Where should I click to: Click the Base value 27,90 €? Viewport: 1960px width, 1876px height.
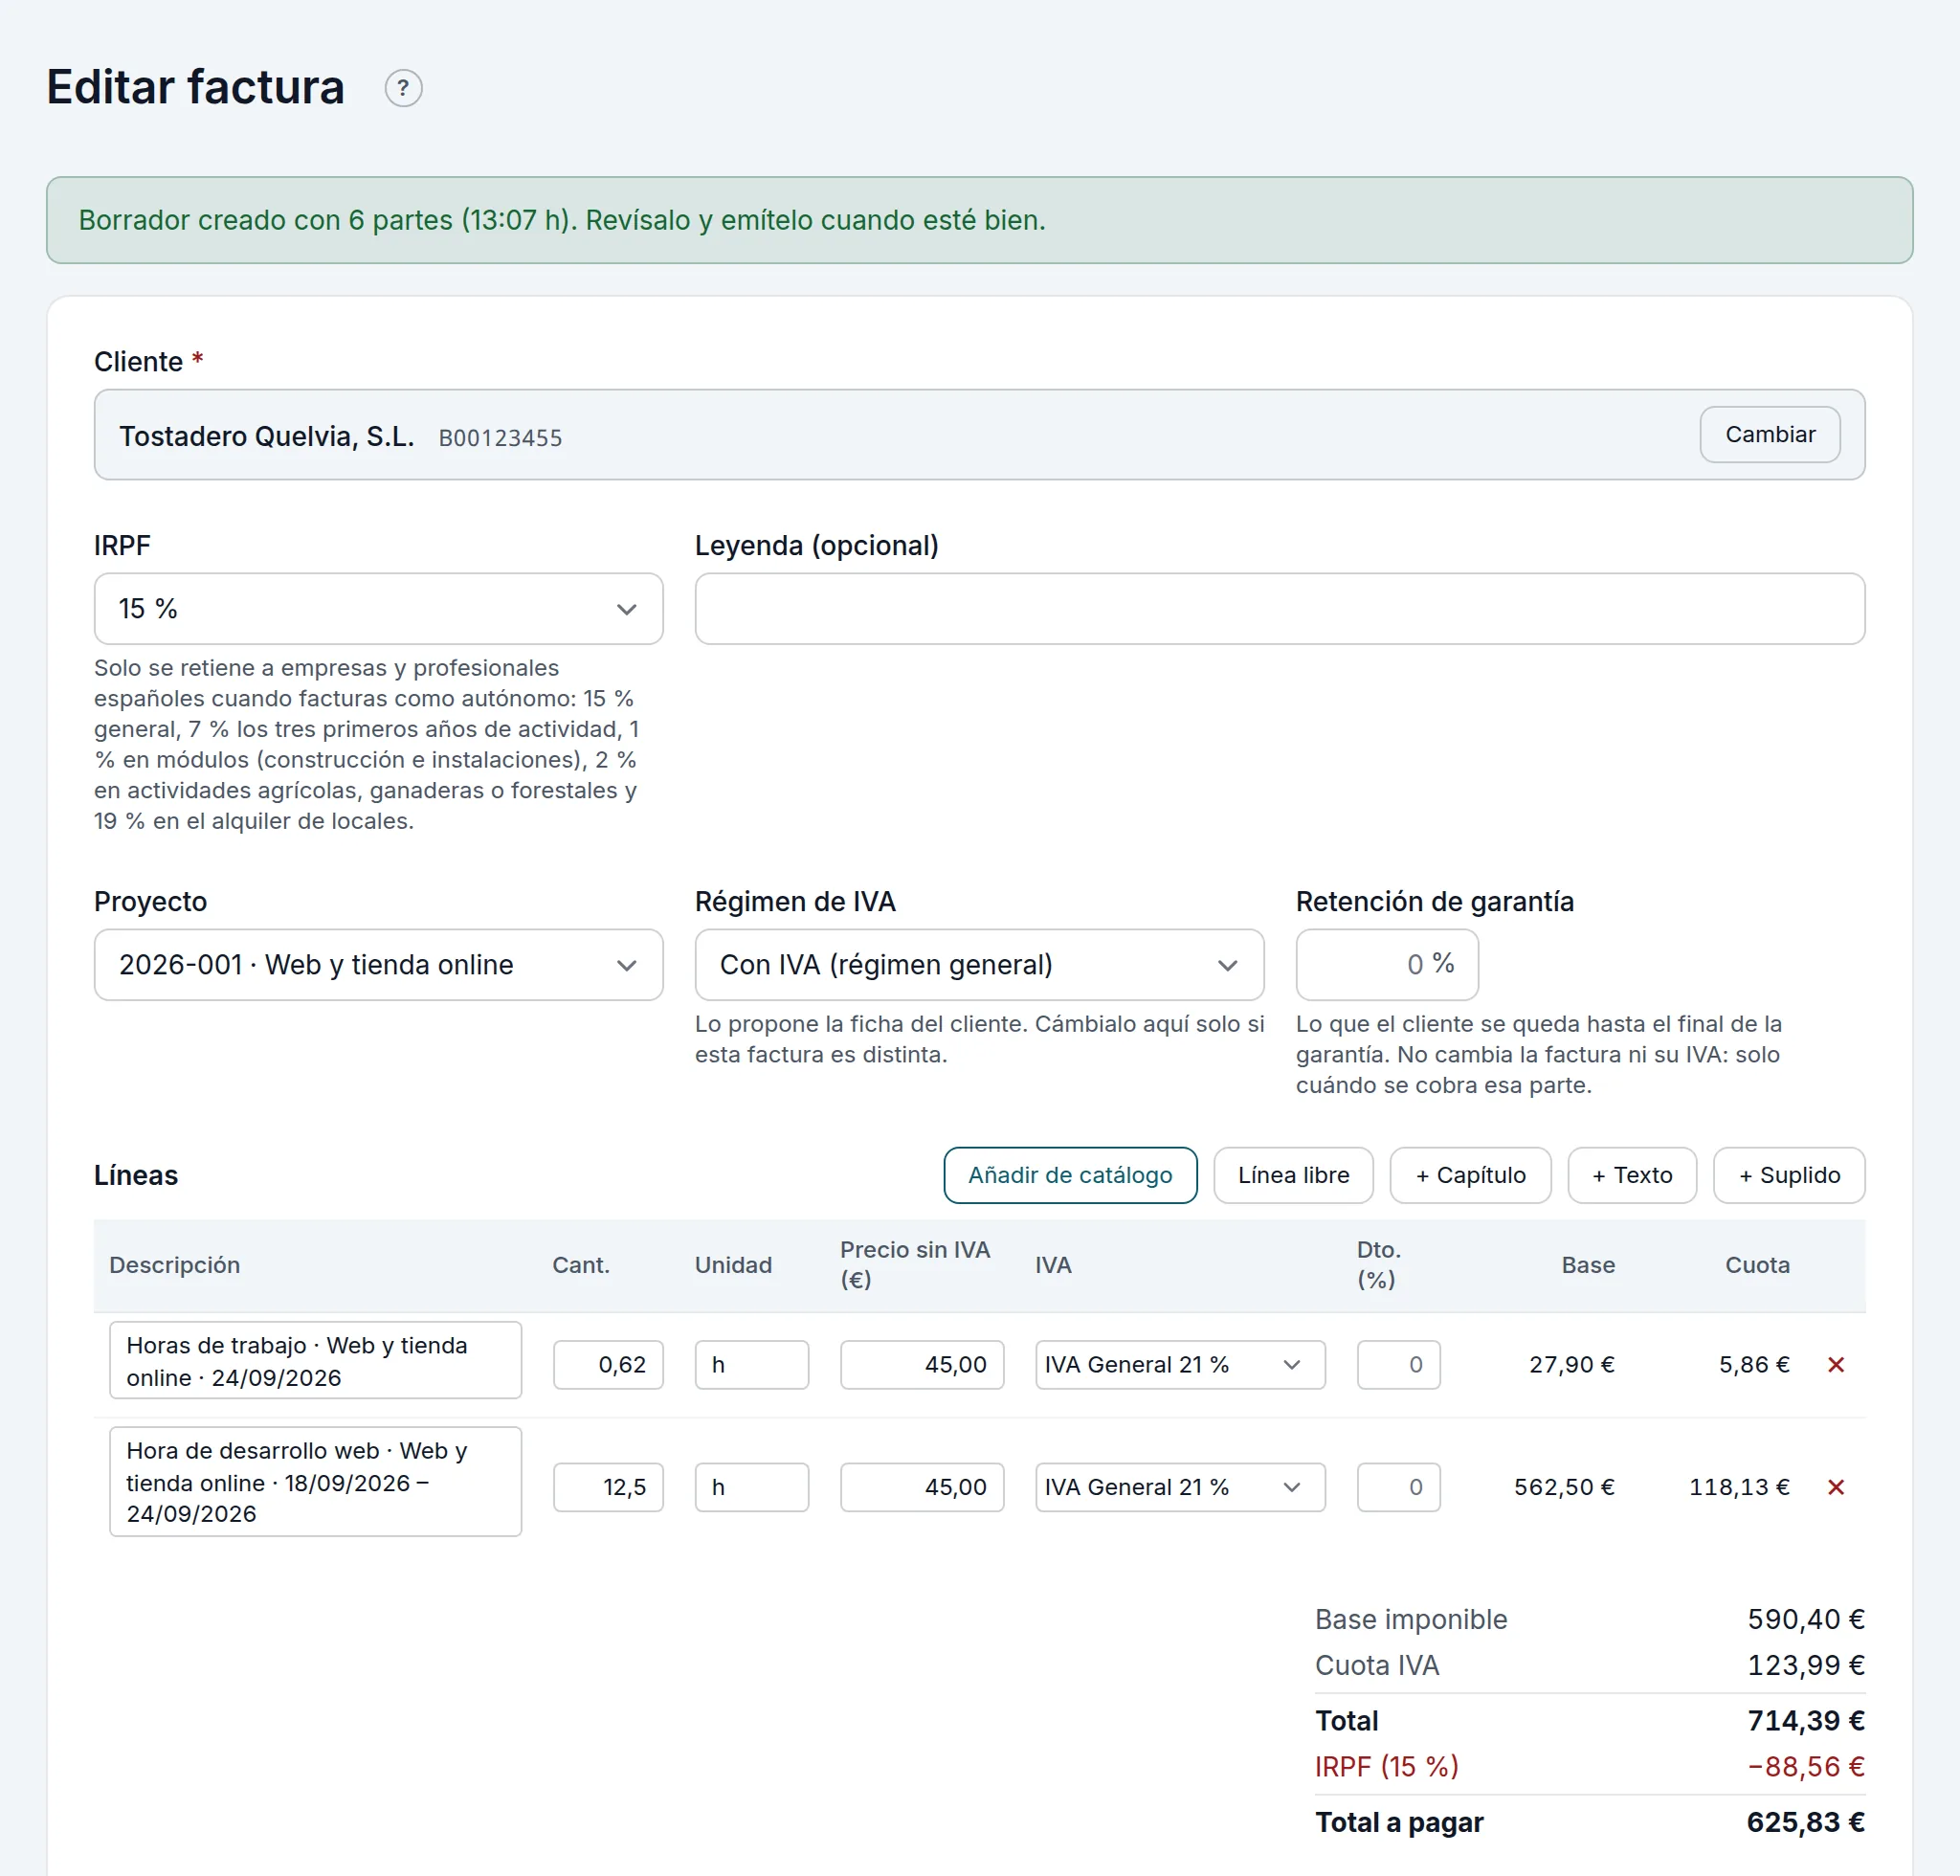1572,1365
